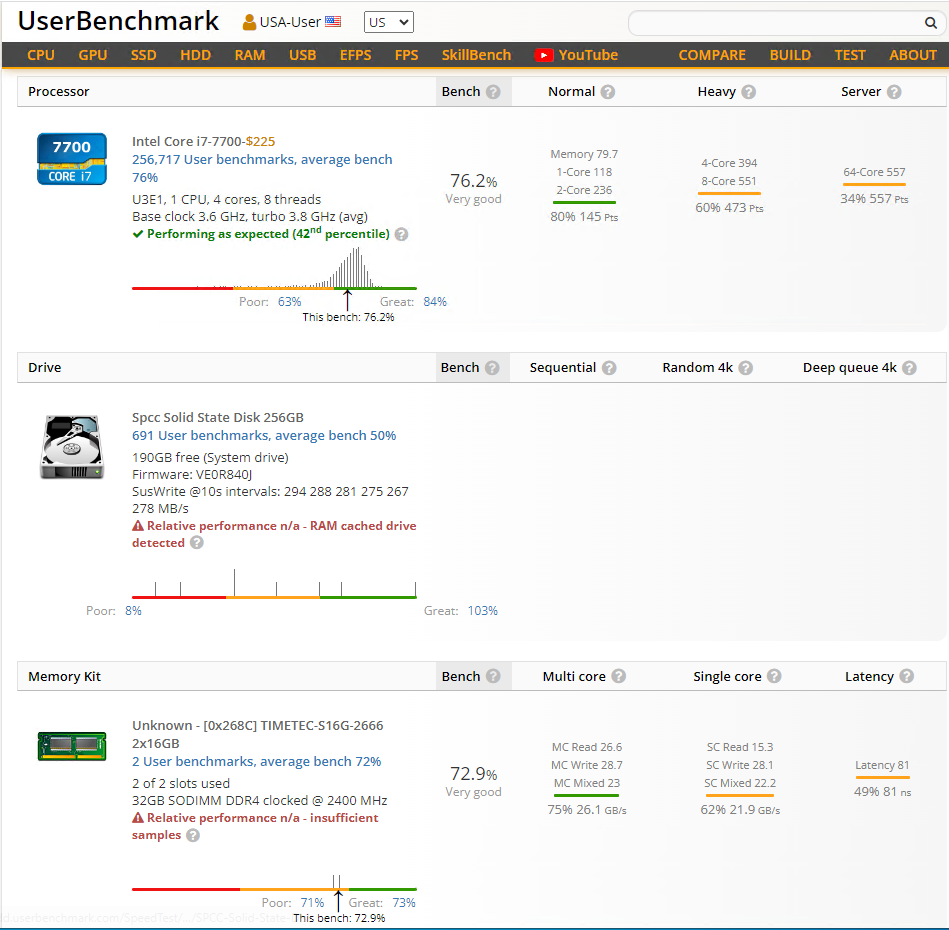Screen dimensions: 949x930
Task: Click memory Great 73% value
Action: pos(404,903)
